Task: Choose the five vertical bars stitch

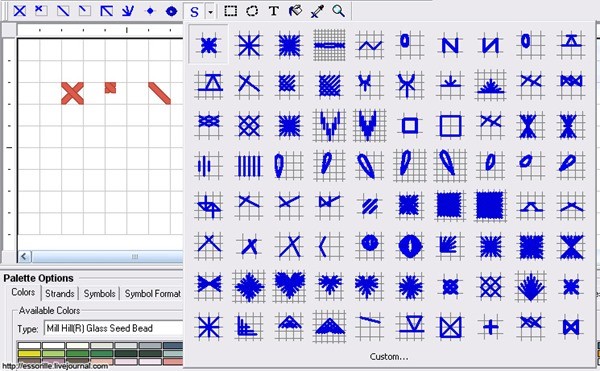Action: coord(249,166)
